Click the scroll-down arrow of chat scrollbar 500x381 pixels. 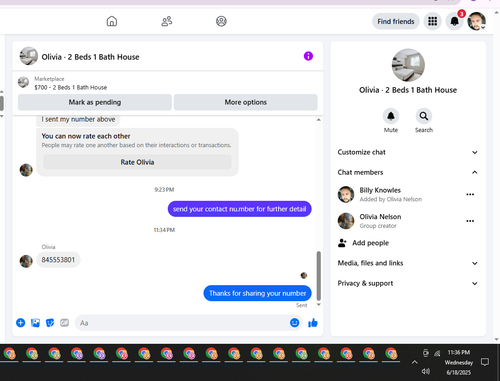(x=319, y=304)
